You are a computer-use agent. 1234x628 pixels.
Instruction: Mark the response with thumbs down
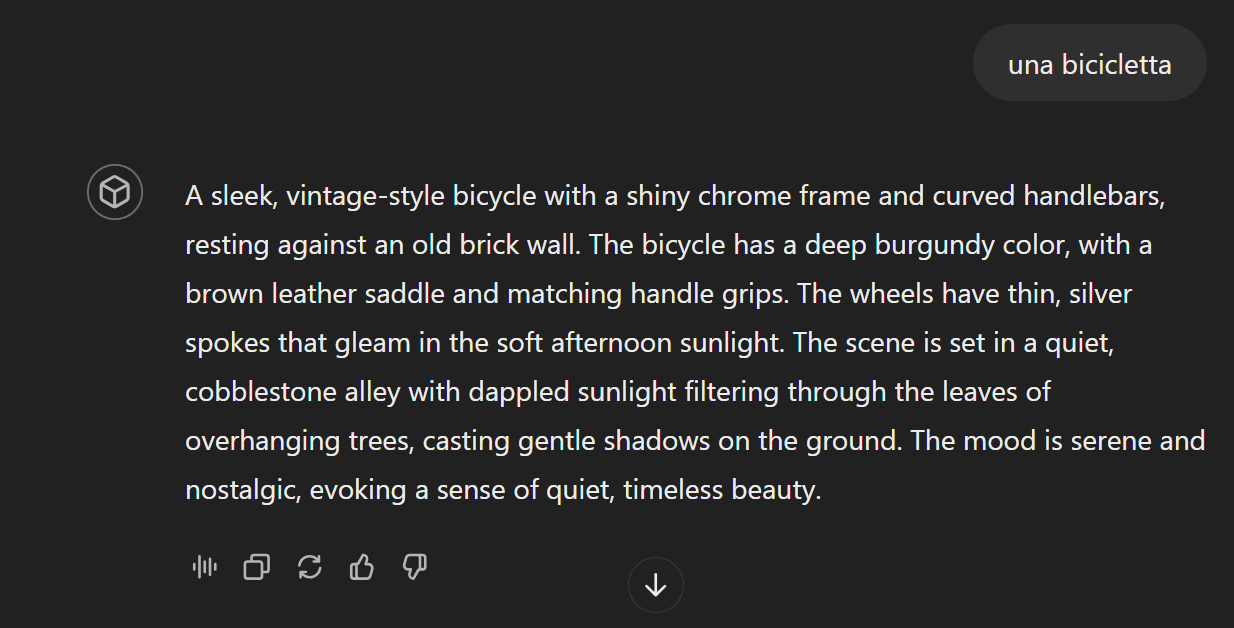click(x=415, y=568)
